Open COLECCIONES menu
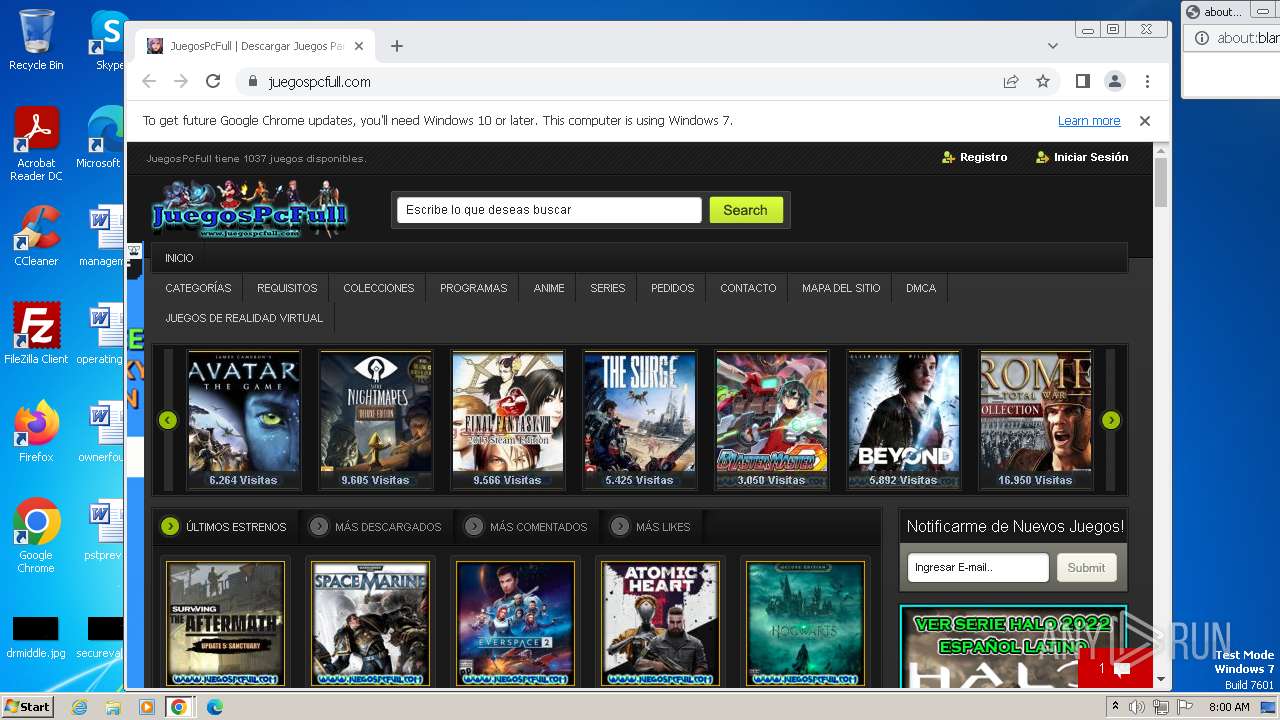The width and height of the screenshot is (1280, 720). click(378, 288)
